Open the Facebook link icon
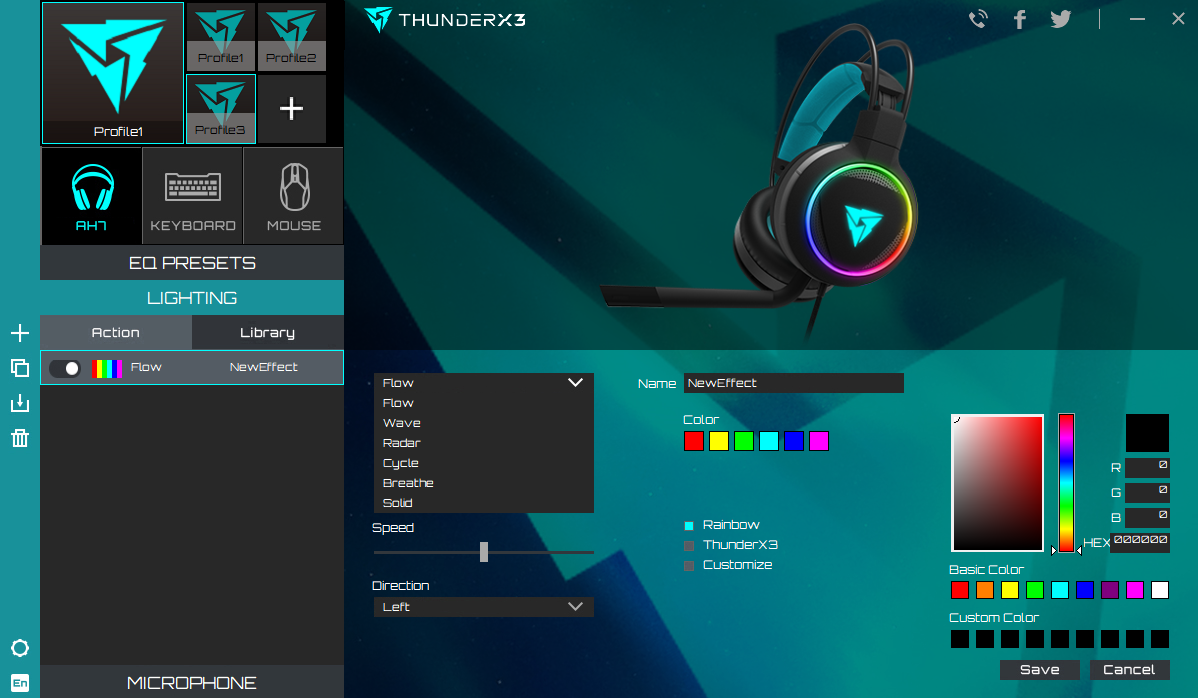The width and height of the screenshot is (1198, 698). pos(1019,19)
